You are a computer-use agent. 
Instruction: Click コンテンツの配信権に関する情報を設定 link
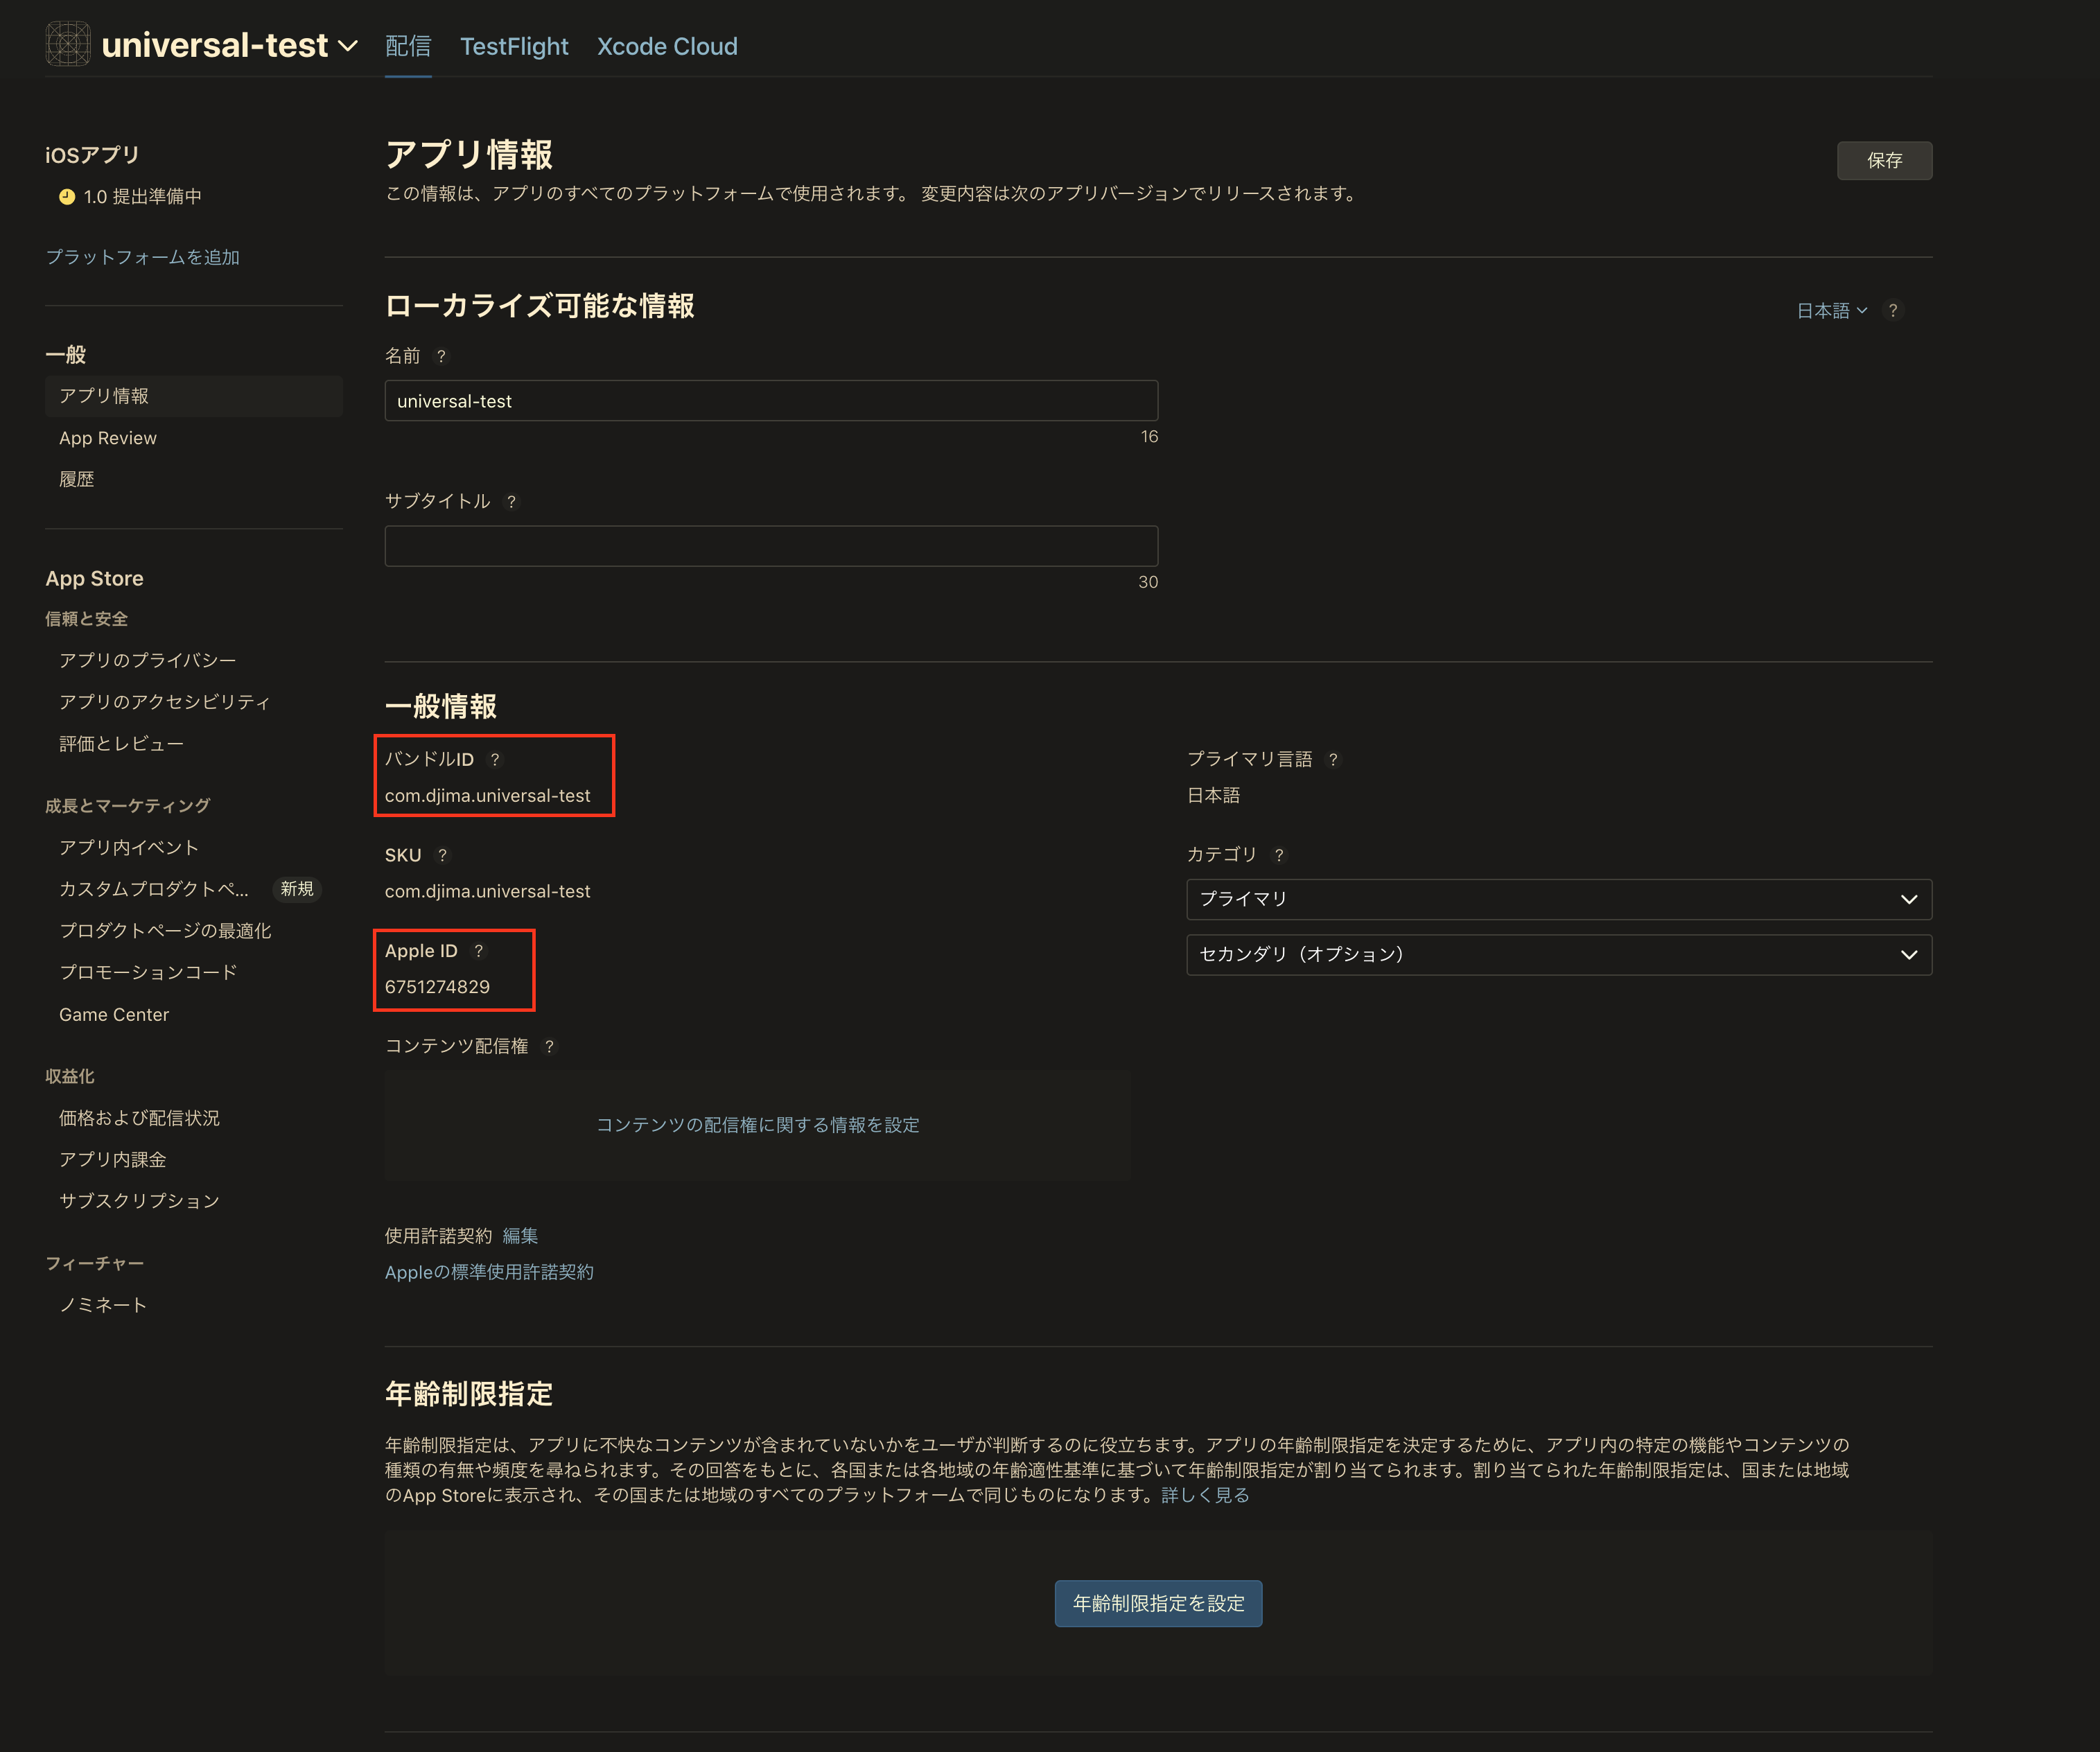tap(758, 1125)
